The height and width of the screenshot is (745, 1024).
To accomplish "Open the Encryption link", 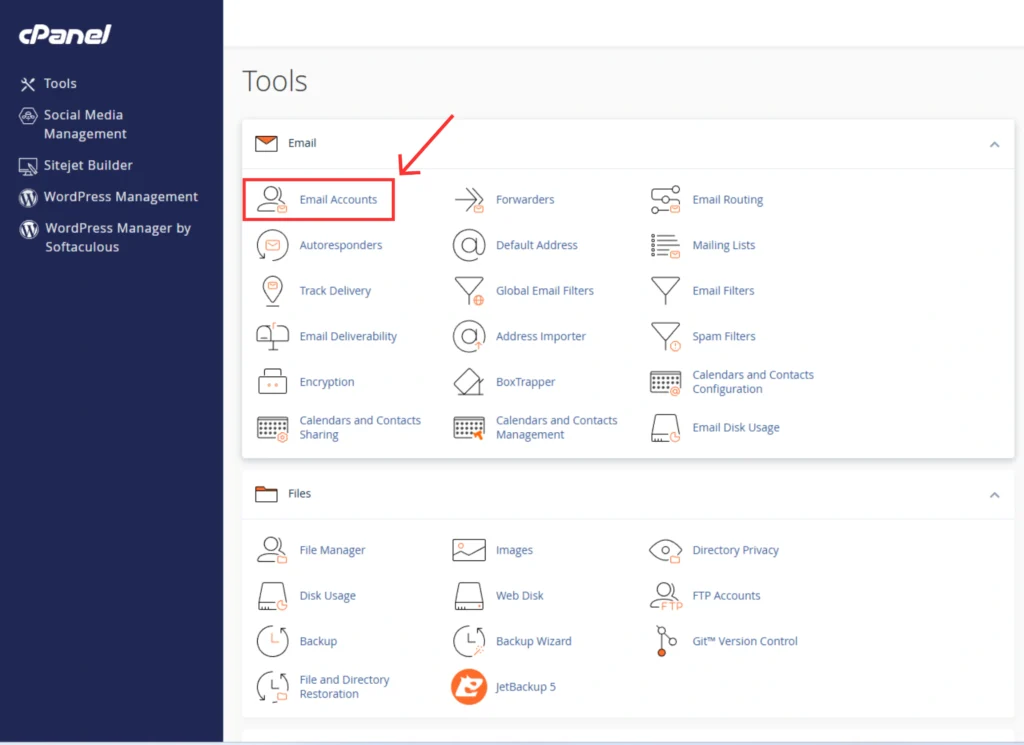I will click(x=327, y=382).
